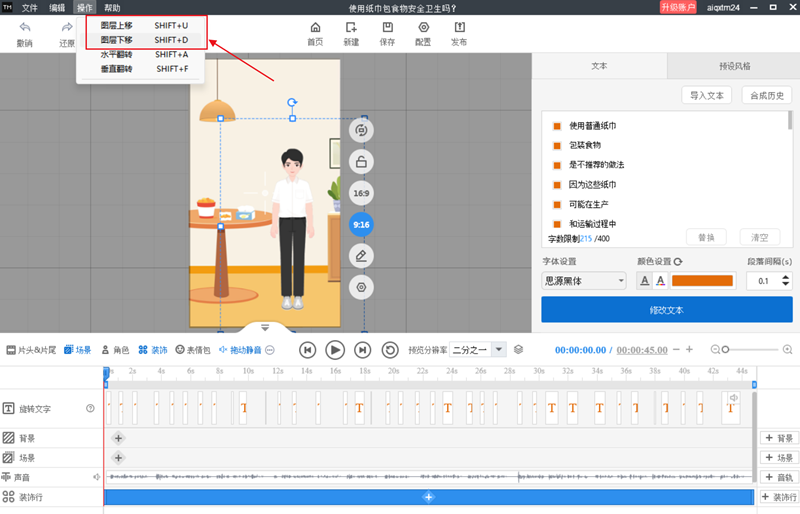The image size is (800, 514).
Task: Click the loop replay button
Action: [x=390, y=350]
